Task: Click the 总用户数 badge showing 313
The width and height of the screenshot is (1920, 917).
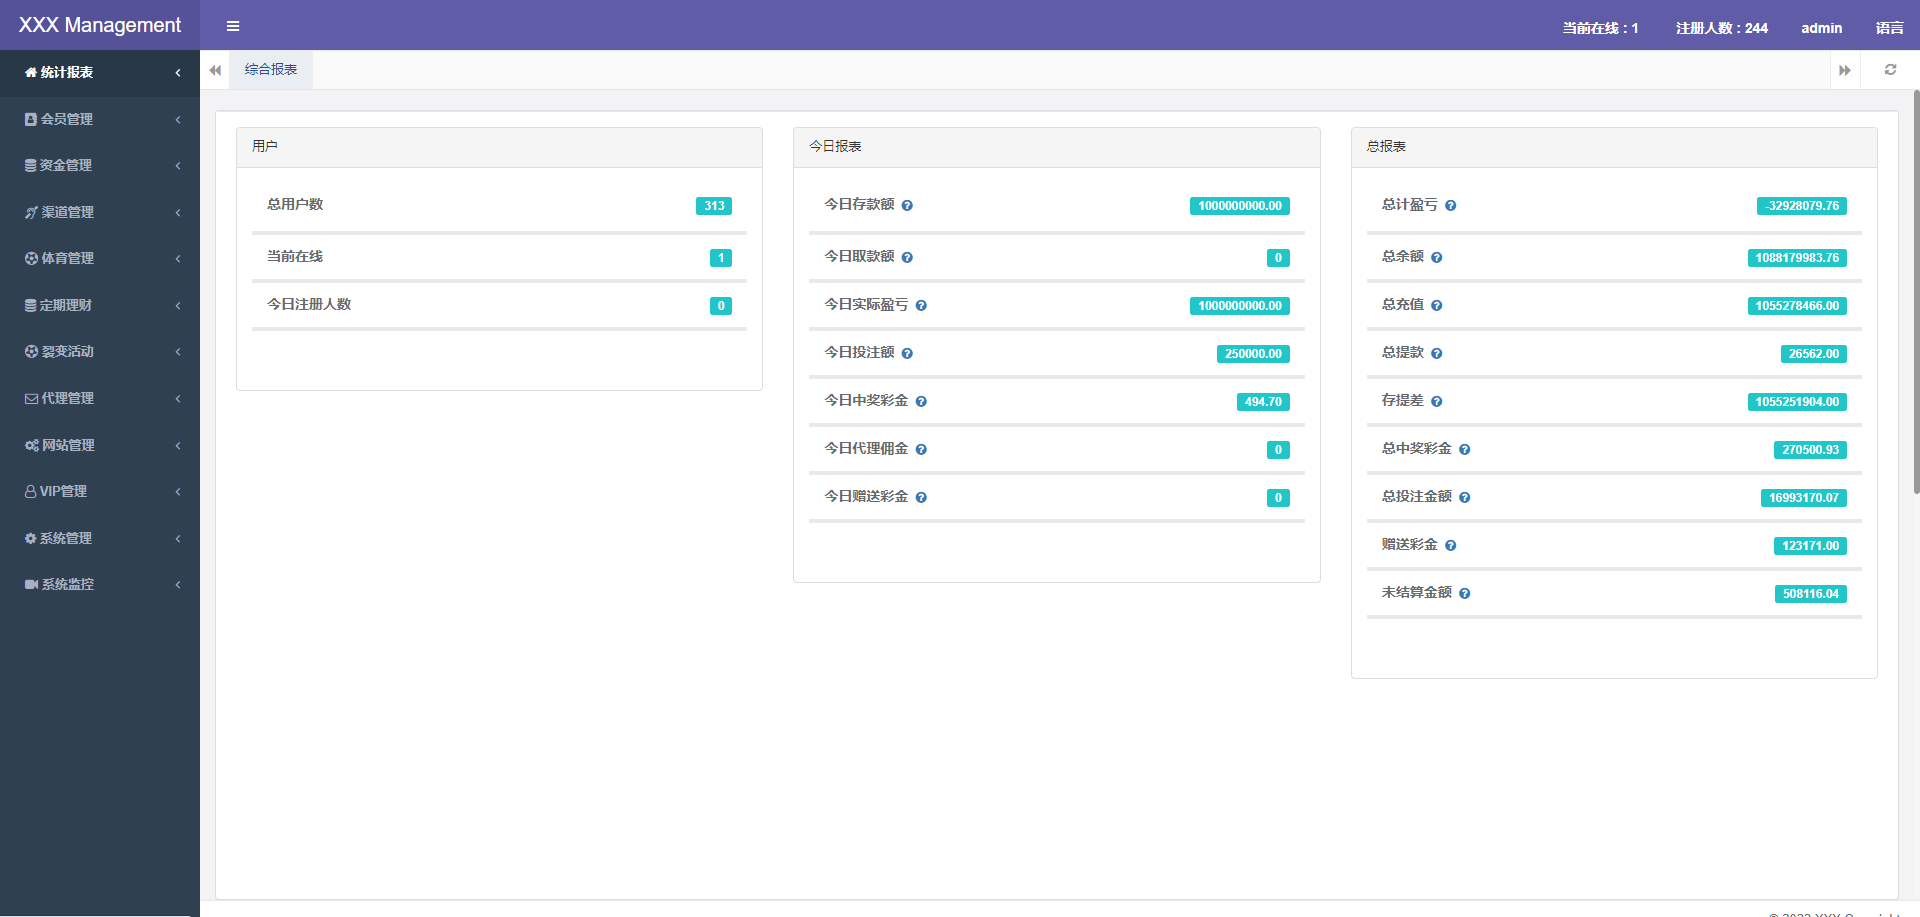Action: tap(713, 206)
